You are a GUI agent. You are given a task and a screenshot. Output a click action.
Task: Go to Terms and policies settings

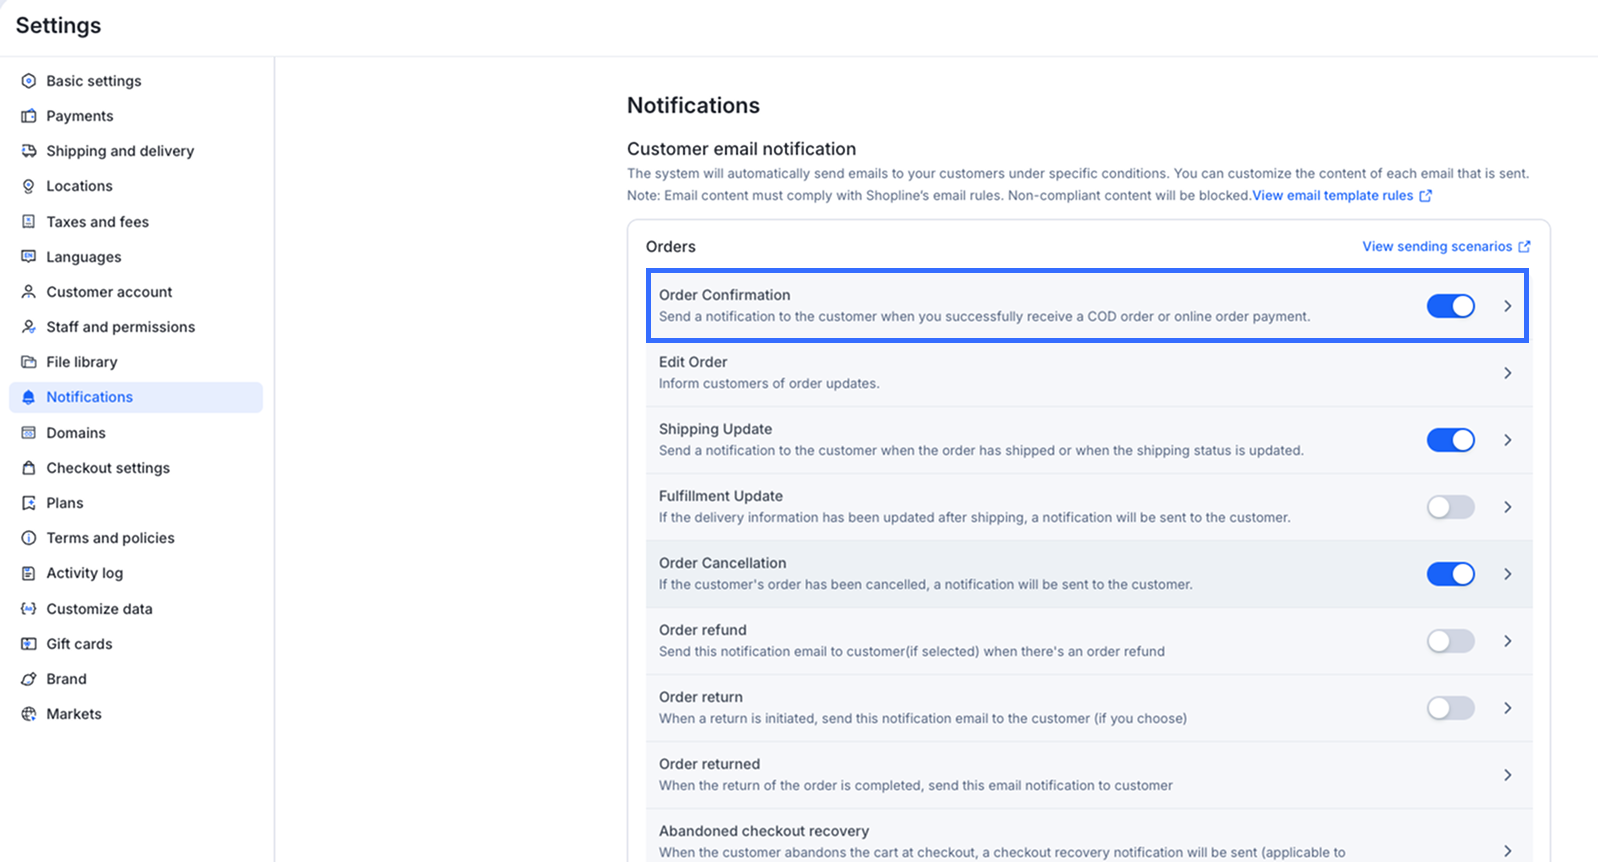[110, 538]
